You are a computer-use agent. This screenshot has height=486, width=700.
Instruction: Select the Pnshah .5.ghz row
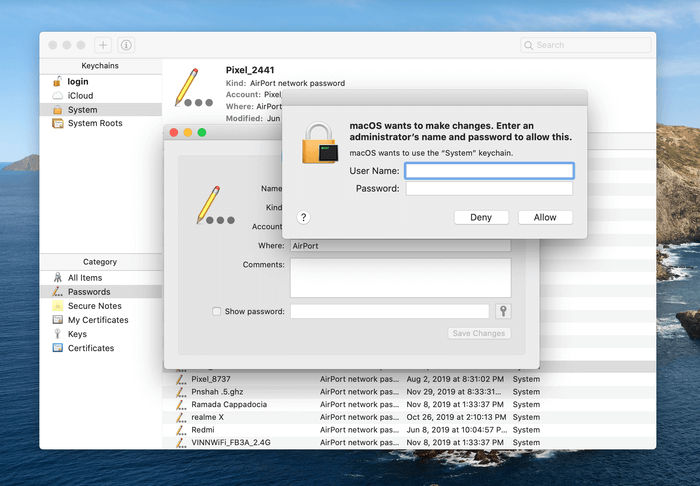click(409, 392)
